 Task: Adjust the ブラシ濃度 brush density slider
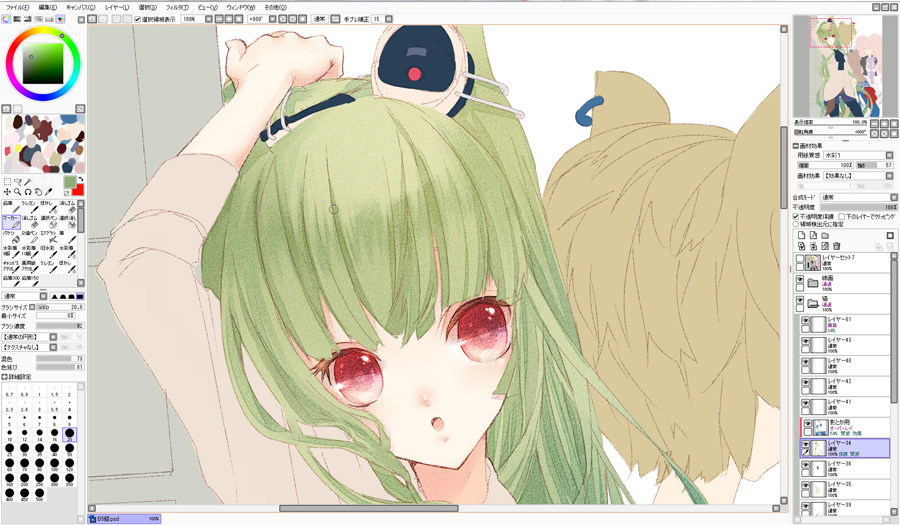click(x=60, y=325)
